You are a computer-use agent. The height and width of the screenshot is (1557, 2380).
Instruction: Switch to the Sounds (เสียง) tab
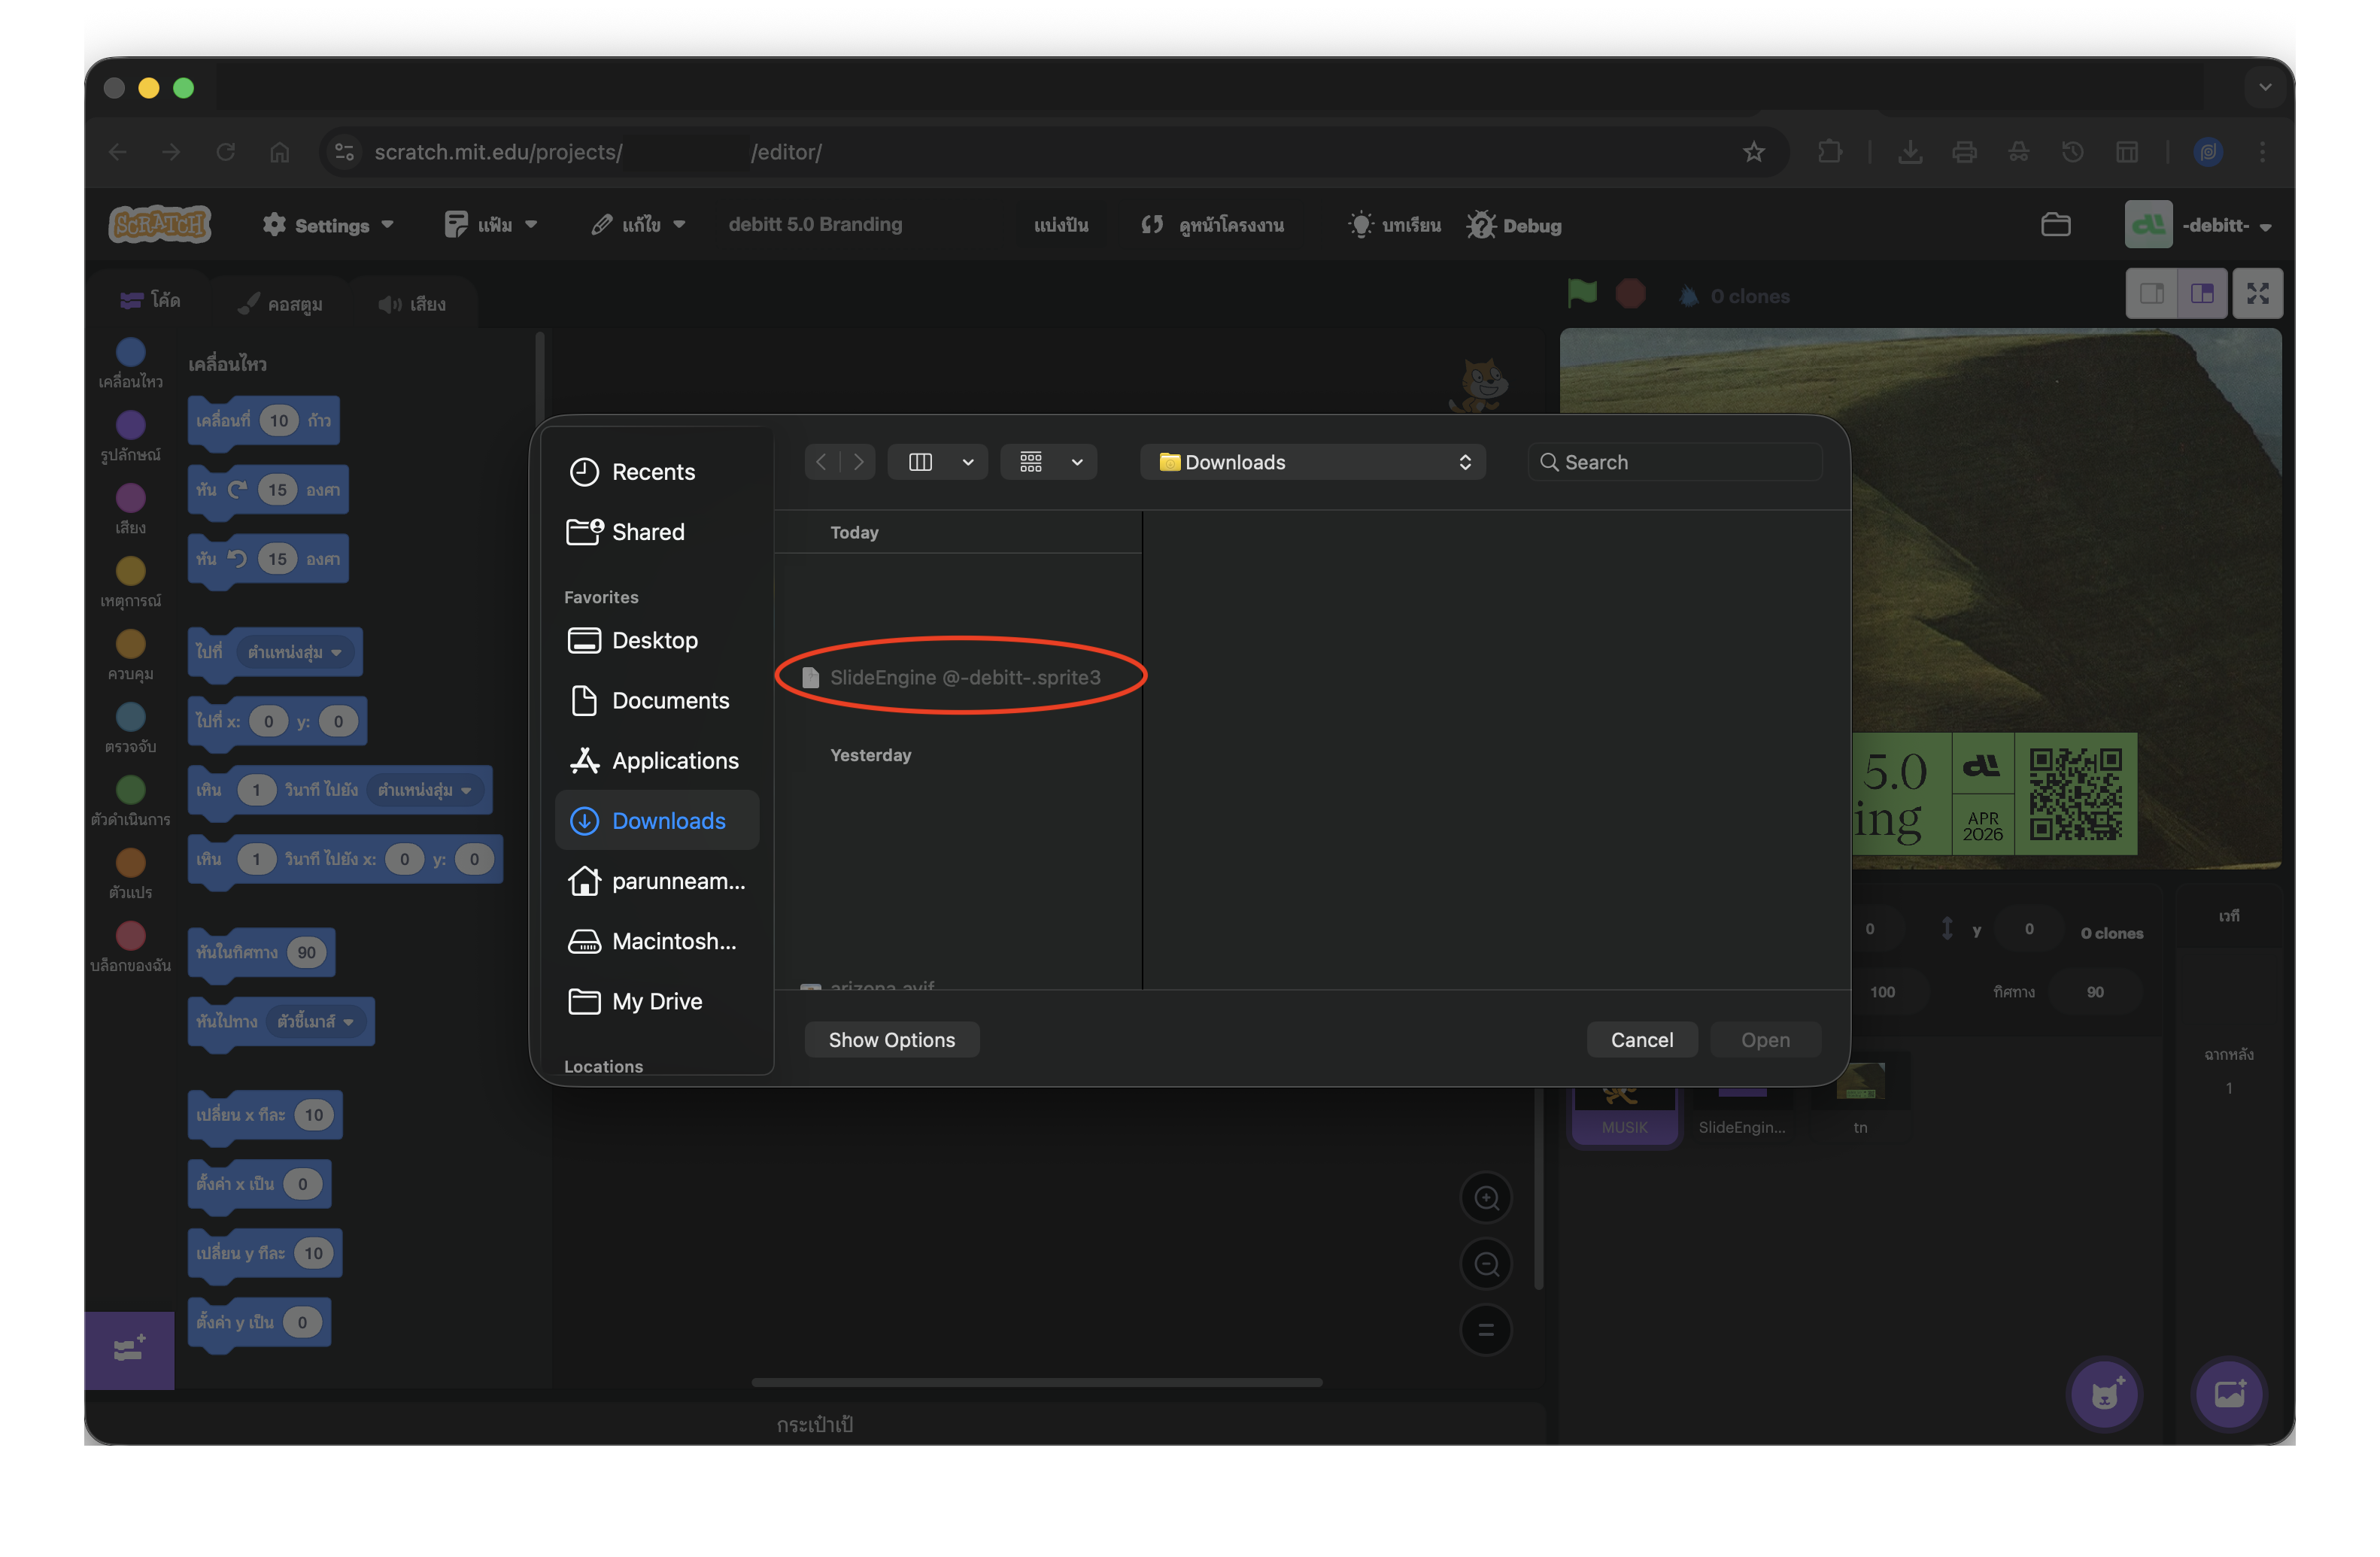coord(412,304)
